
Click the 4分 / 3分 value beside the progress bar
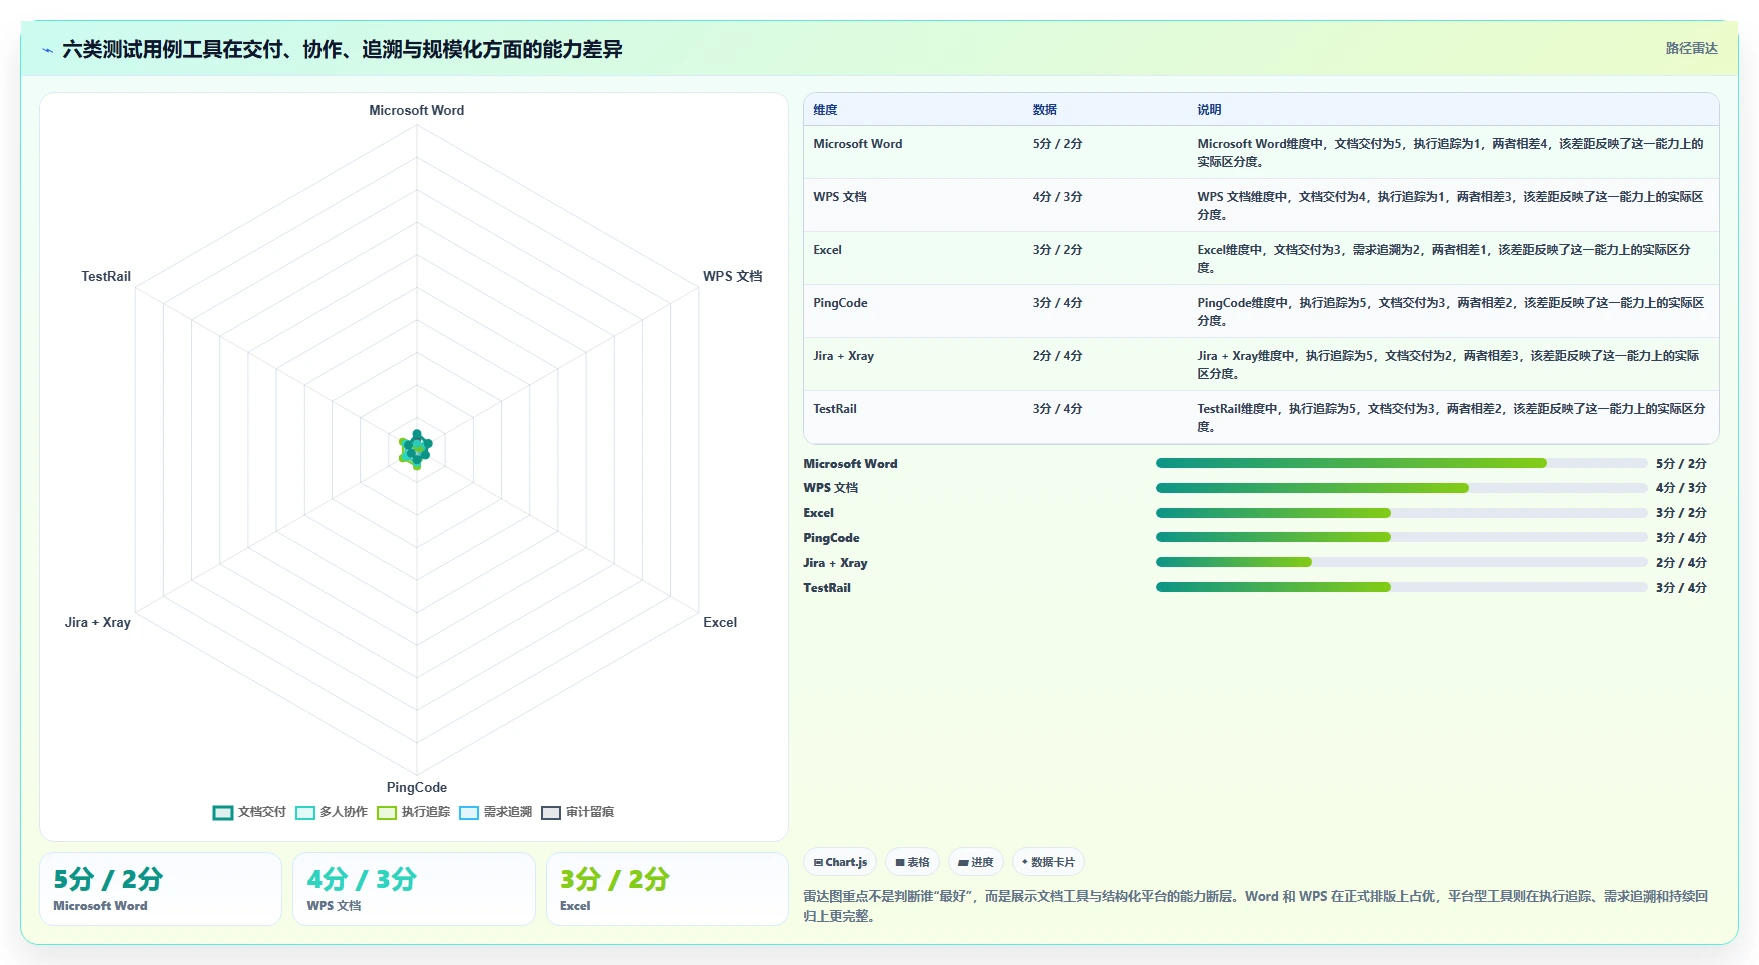(1681, 488)
